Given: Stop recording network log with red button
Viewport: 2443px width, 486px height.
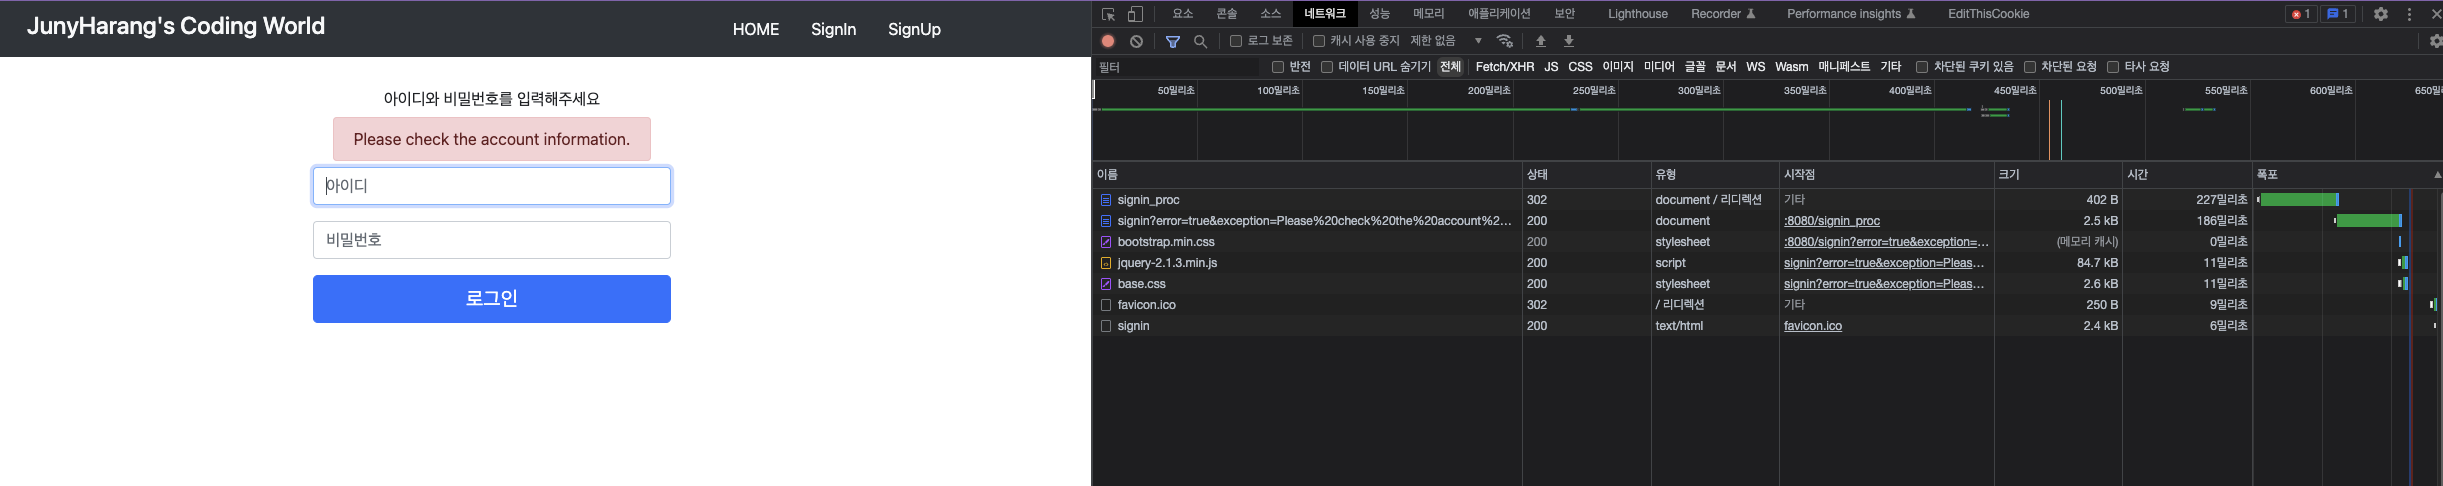Looking at the screenshot, I should click(1108, 41).
